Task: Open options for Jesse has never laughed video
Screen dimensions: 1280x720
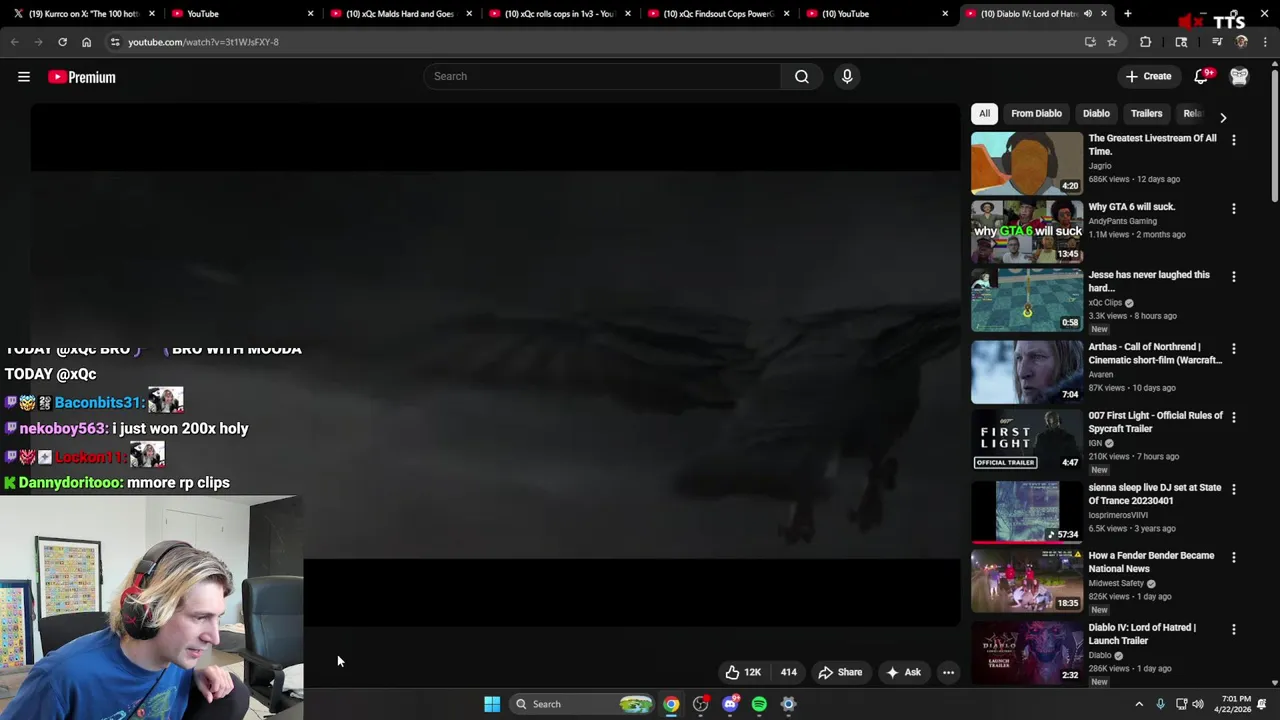Action: [x=1233, y=277]
